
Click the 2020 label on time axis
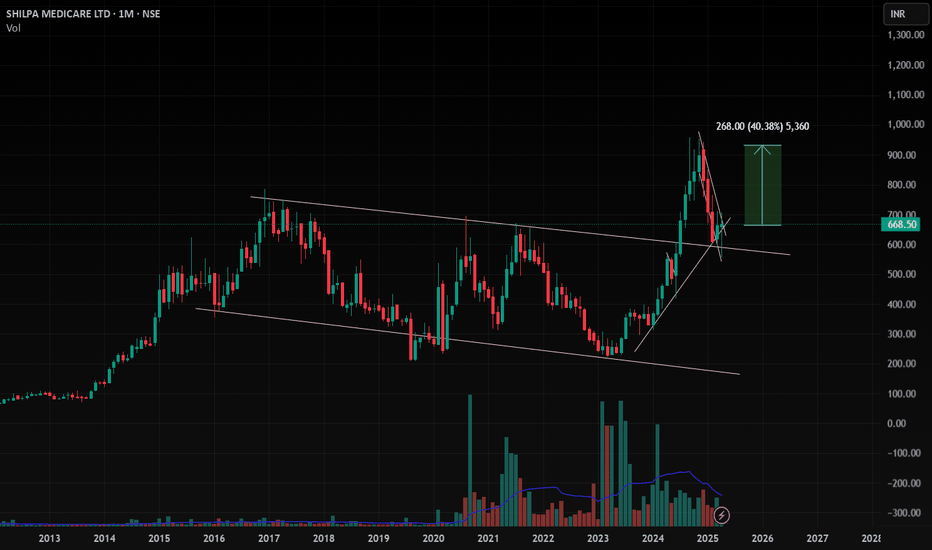point(433,538)
